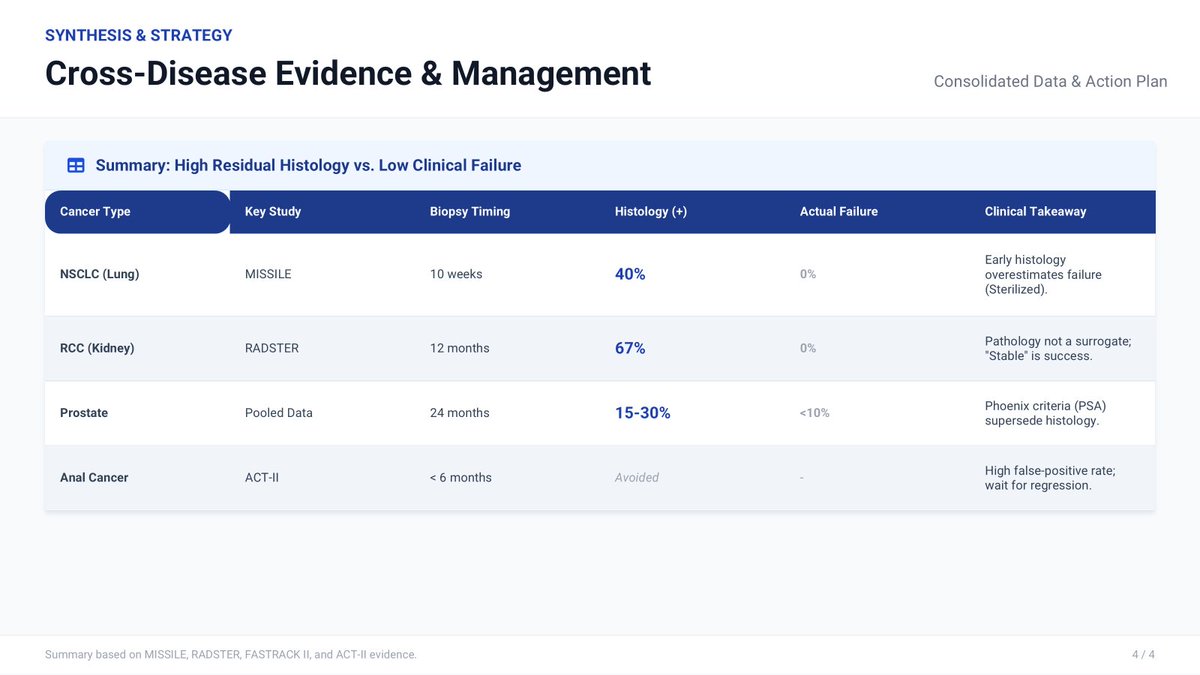This screenshot has height=675, width=1200.
Task: Select the 'Histology (+)' column header
Action: click(x=692, y=212)
